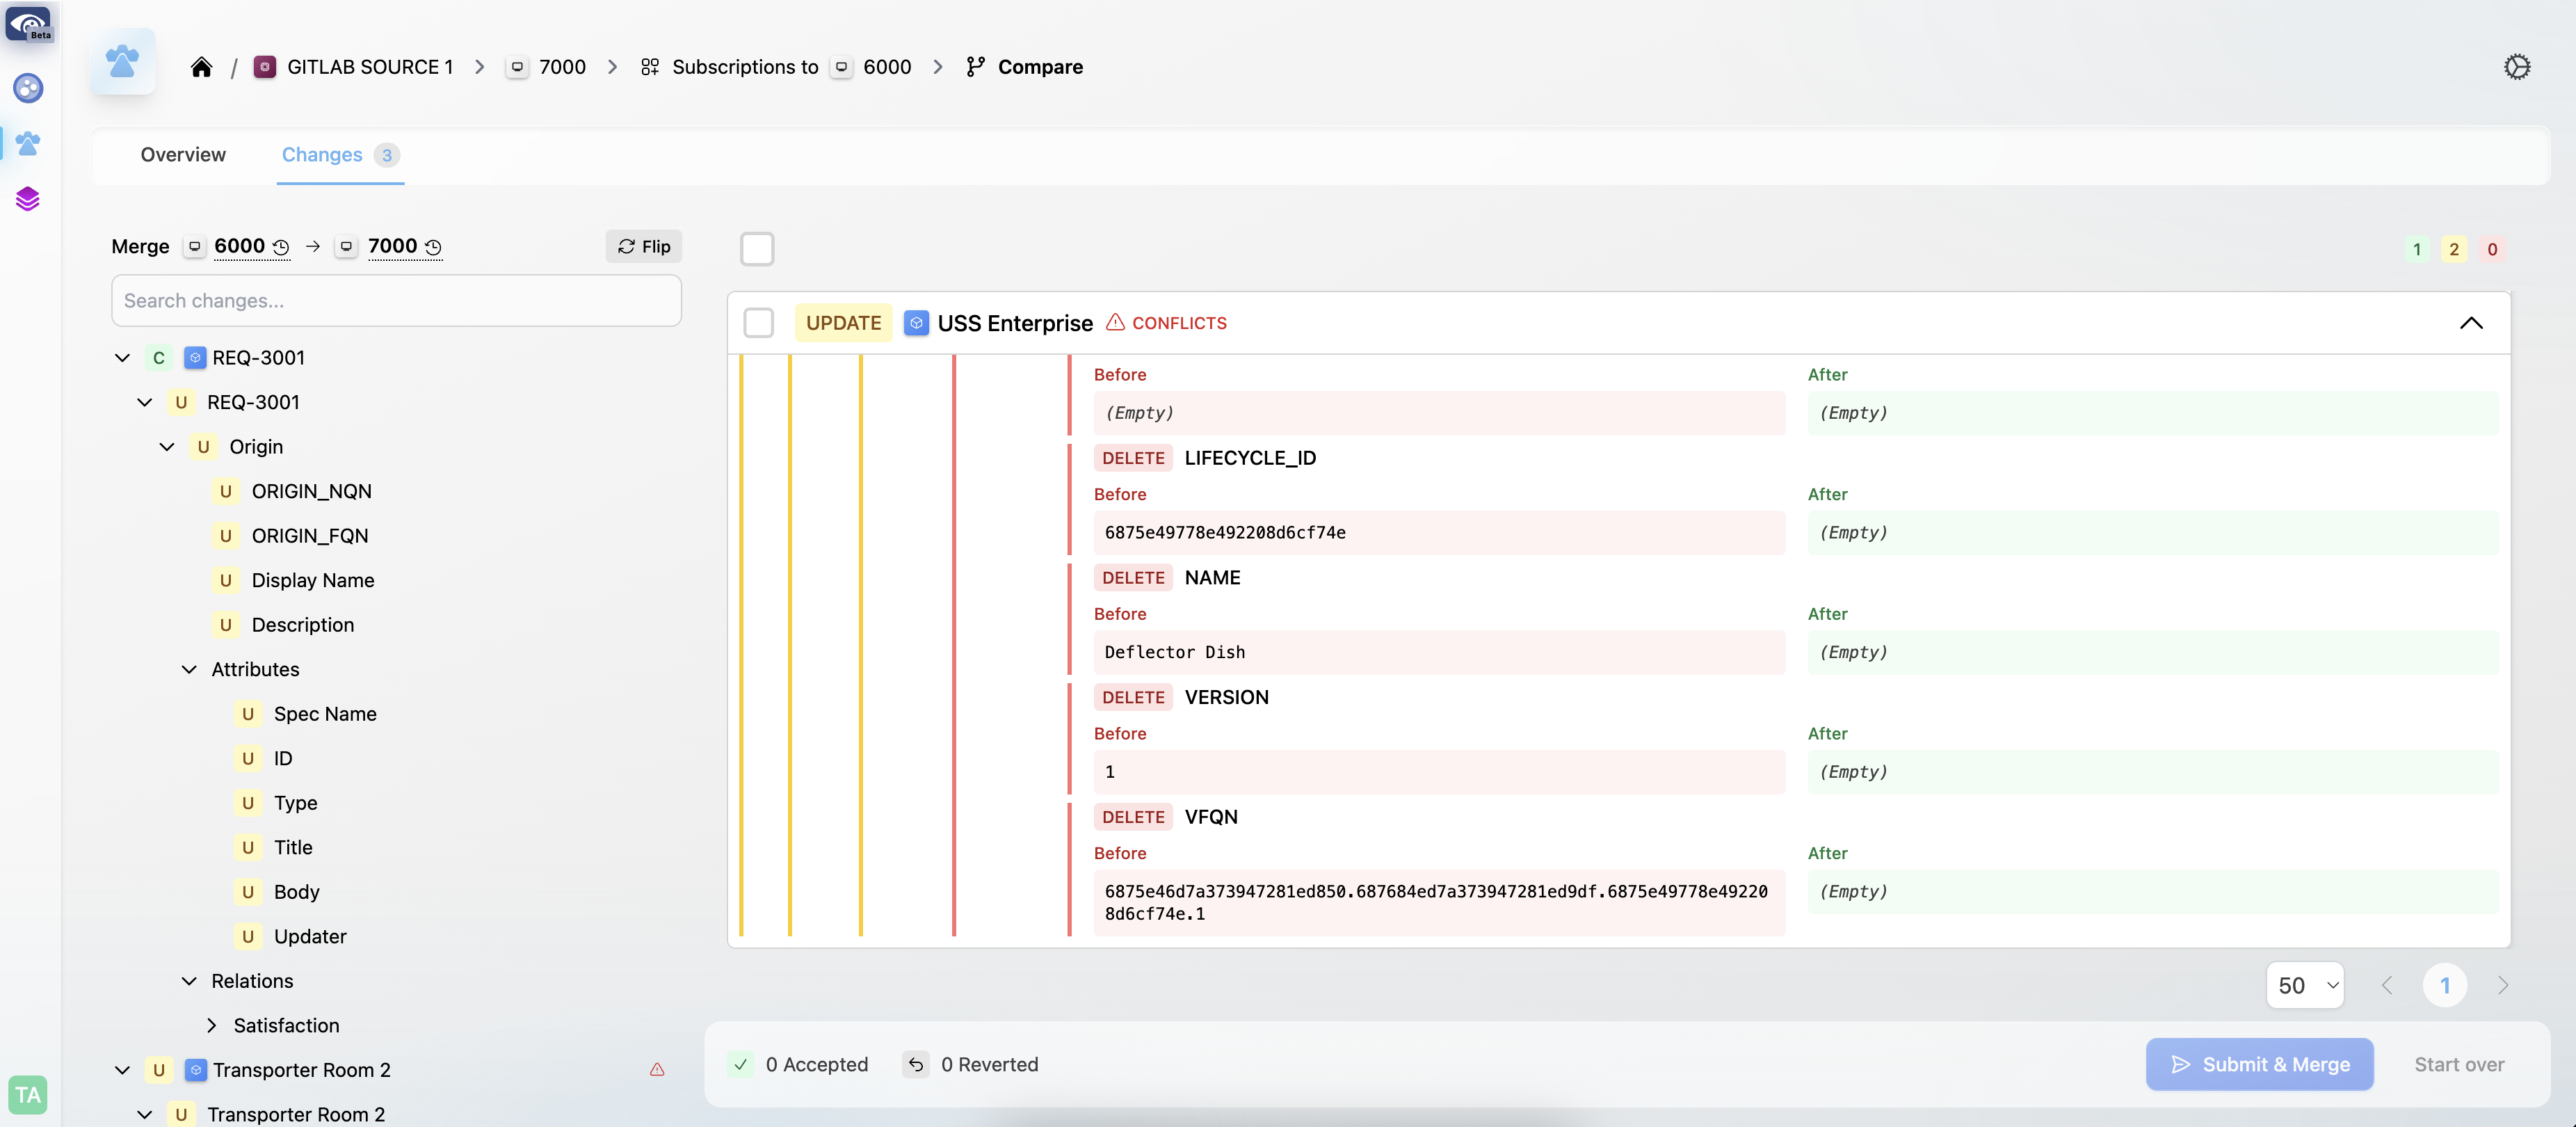Click the Deflector Dish before value
2576x1127 pixels.
coord(1439,653)
